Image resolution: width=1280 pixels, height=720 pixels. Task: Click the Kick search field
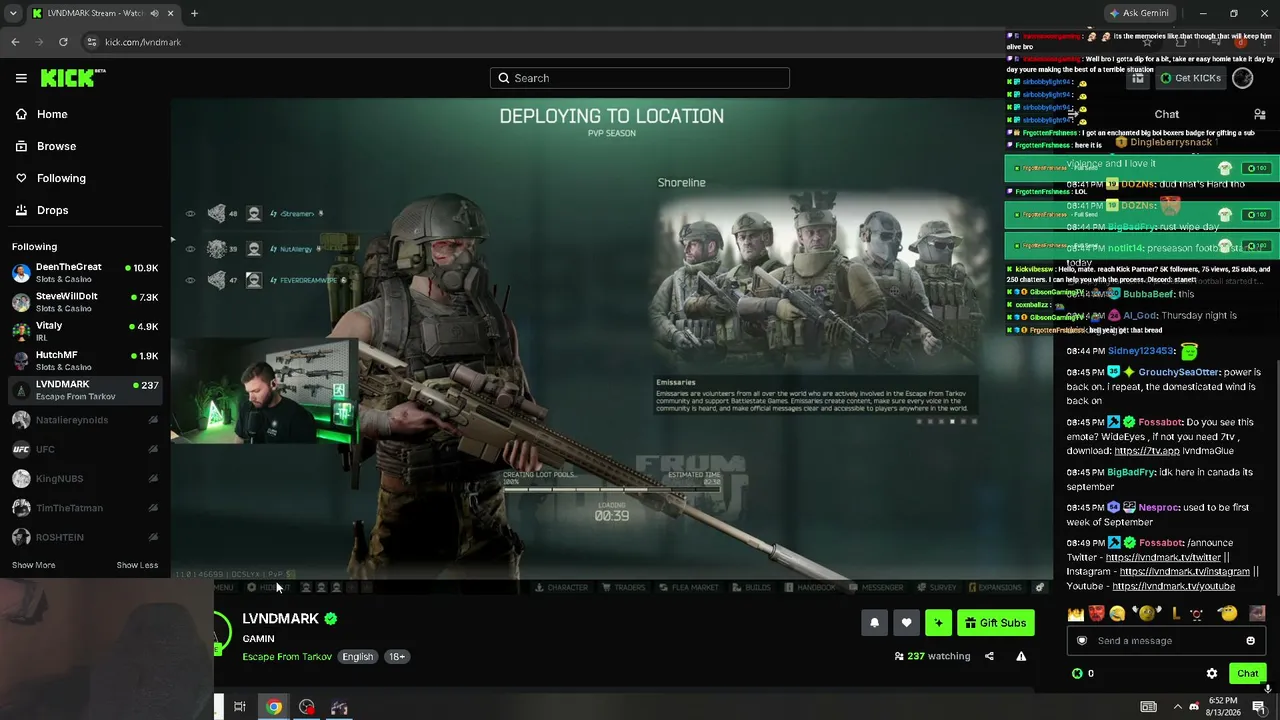coord(640,78)
